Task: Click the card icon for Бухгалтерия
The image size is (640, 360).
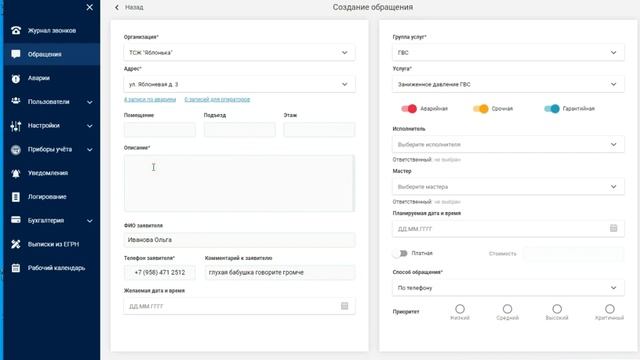Action: coord(16,220)
